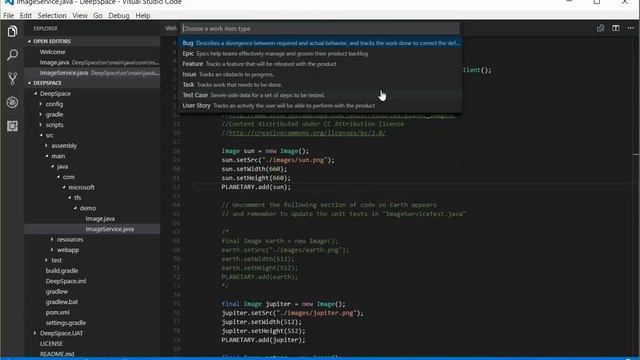Click code line PLANETARY.add(jupiter);
This screenshot has height=360, width=640.
(263, 340)
